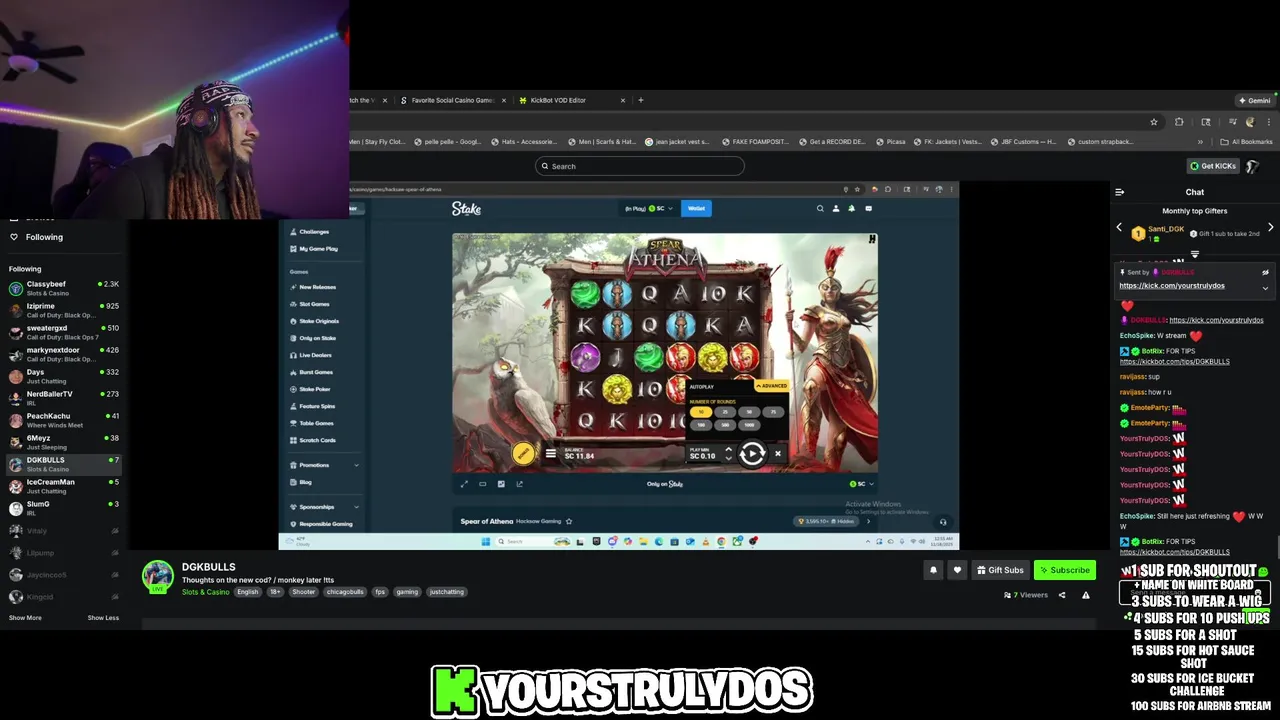Share the DGKBULLS stream
Screen dimensions: 1280x720
point(1062,595)
